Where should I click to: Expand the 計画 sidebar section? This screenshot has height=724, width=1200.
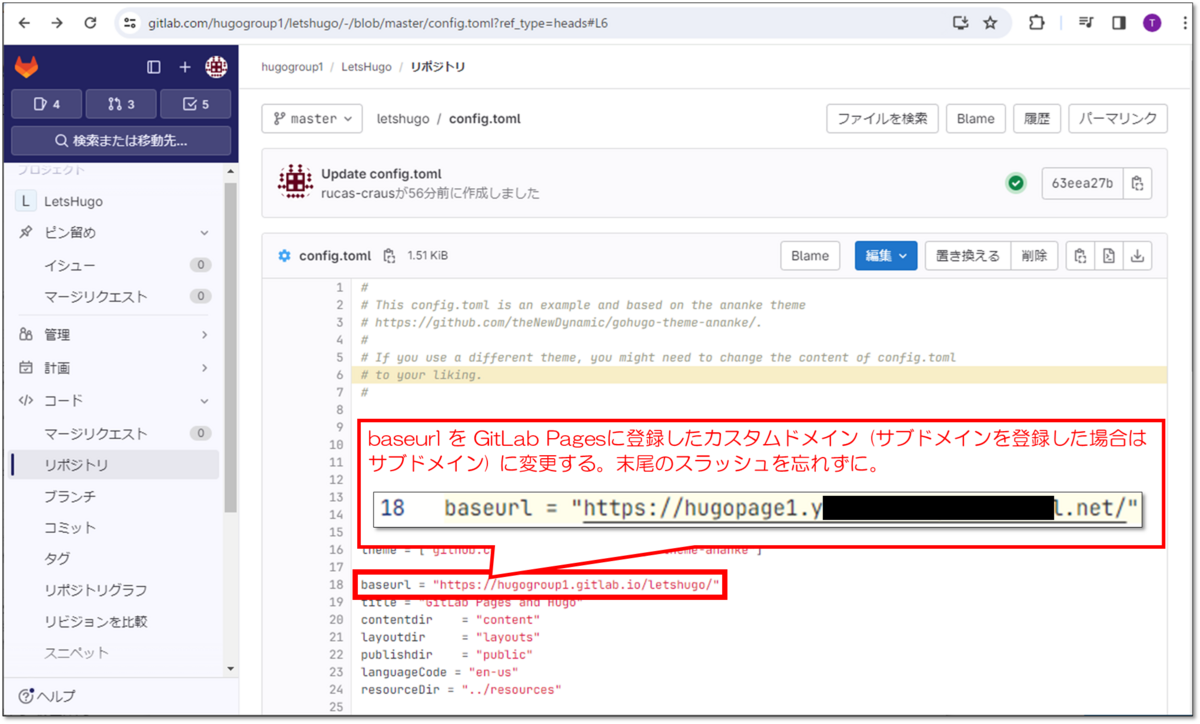115,368
